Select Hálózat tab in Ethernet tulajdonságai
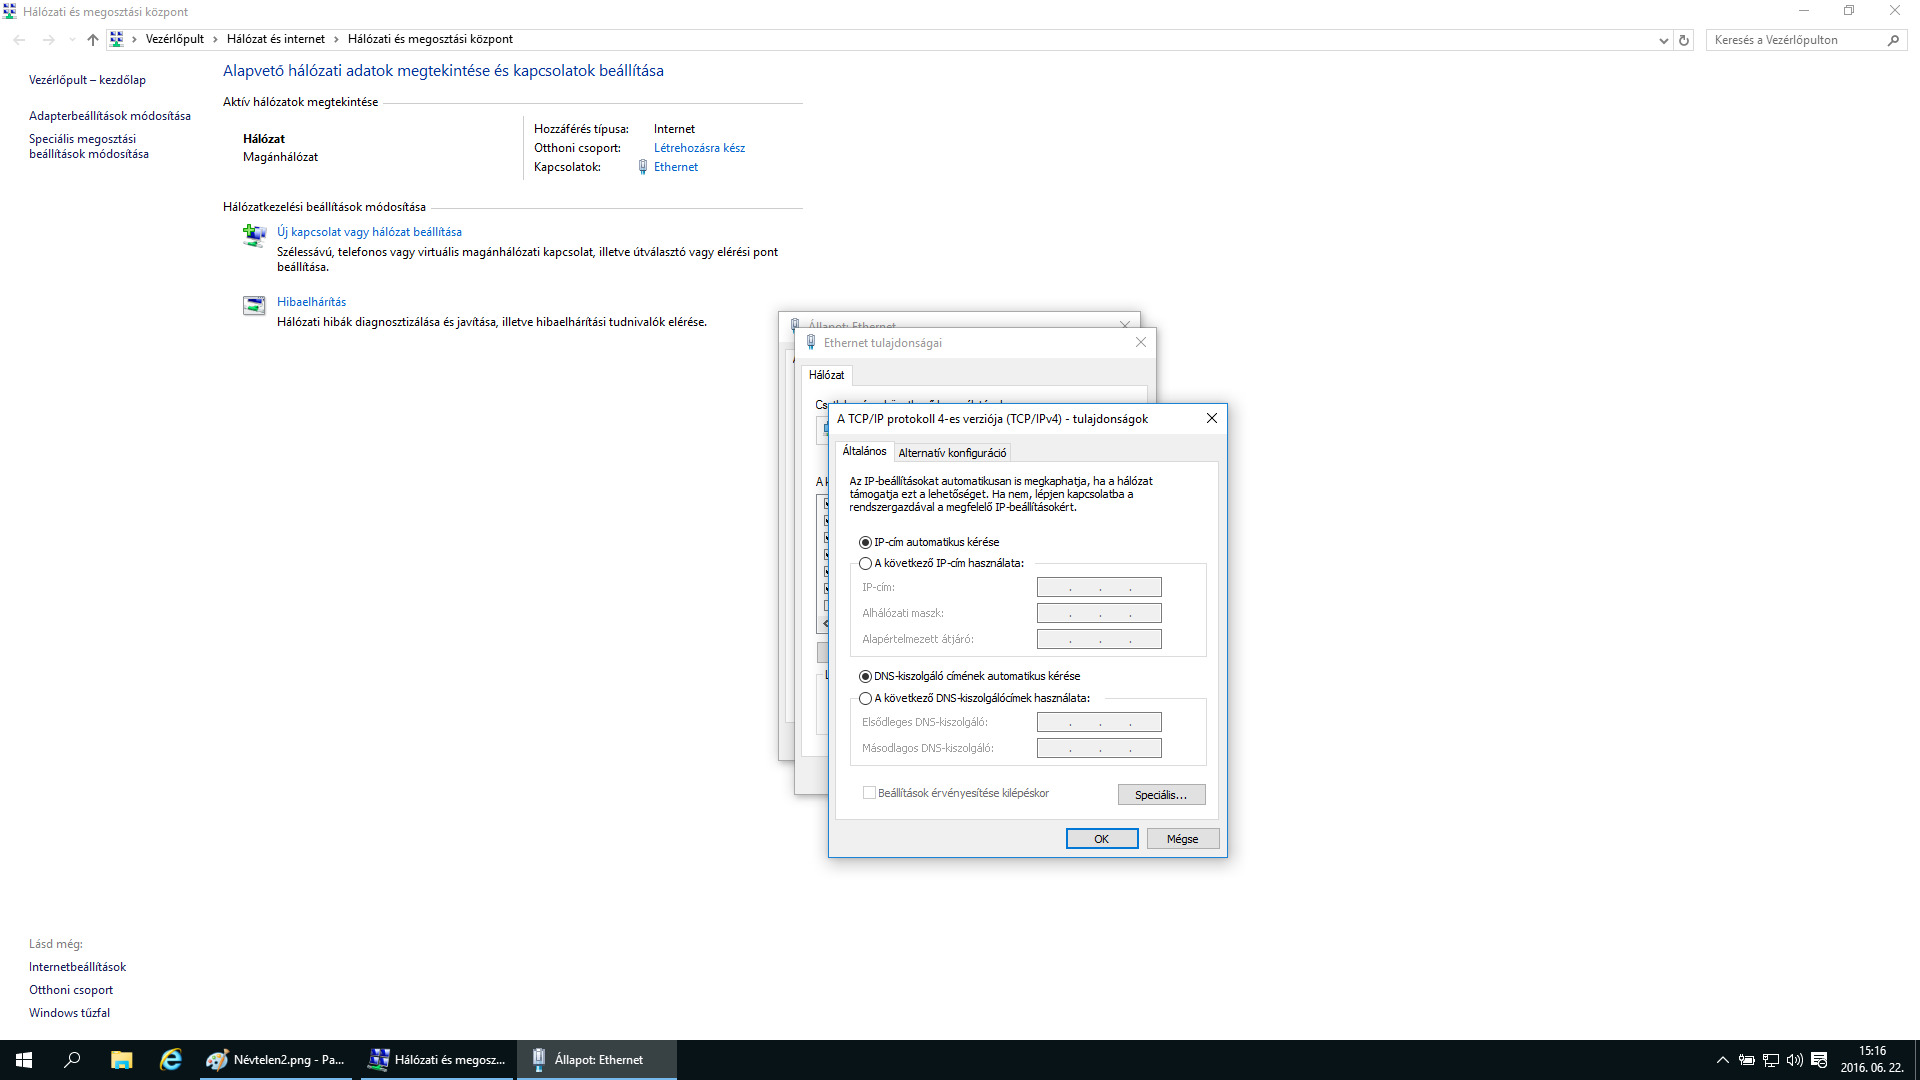 [827, 375]
